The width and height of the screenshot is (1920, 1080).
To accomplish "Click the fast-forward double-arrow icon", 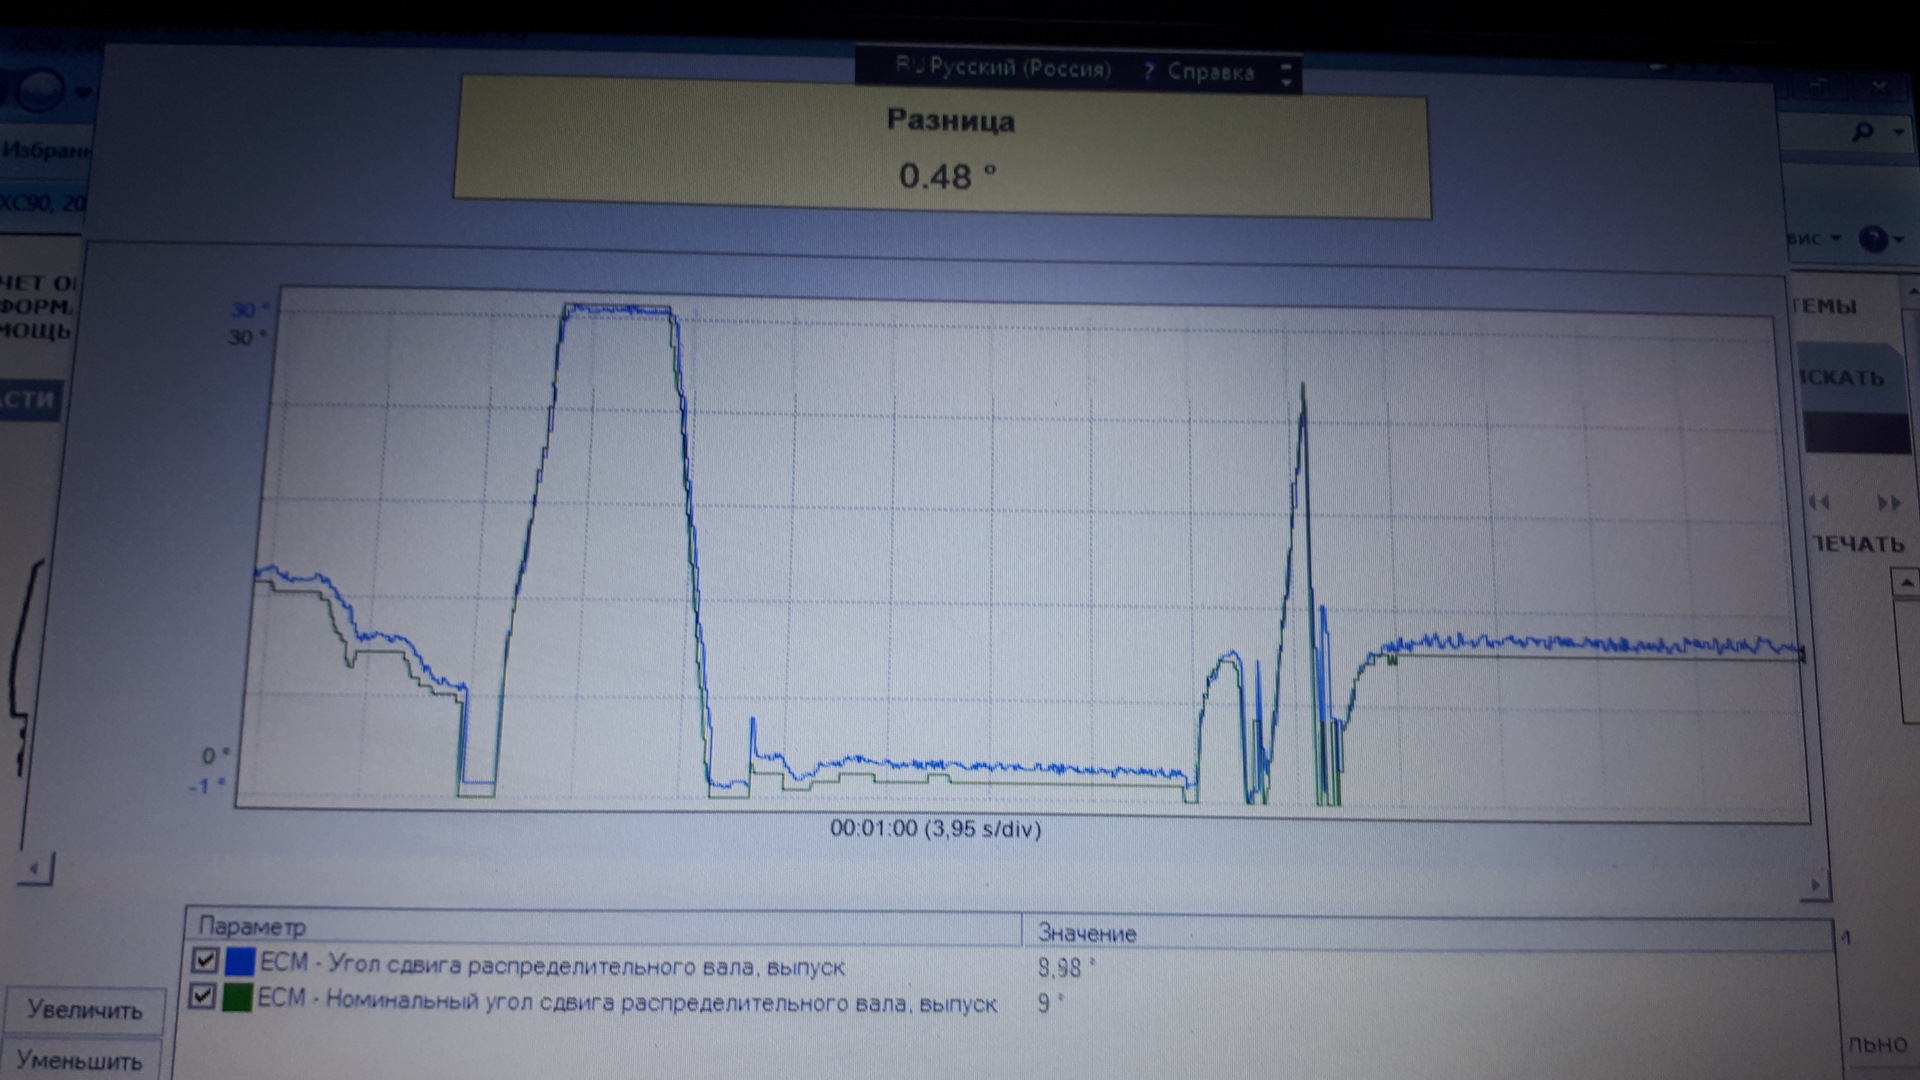I will pos(1888,503).
